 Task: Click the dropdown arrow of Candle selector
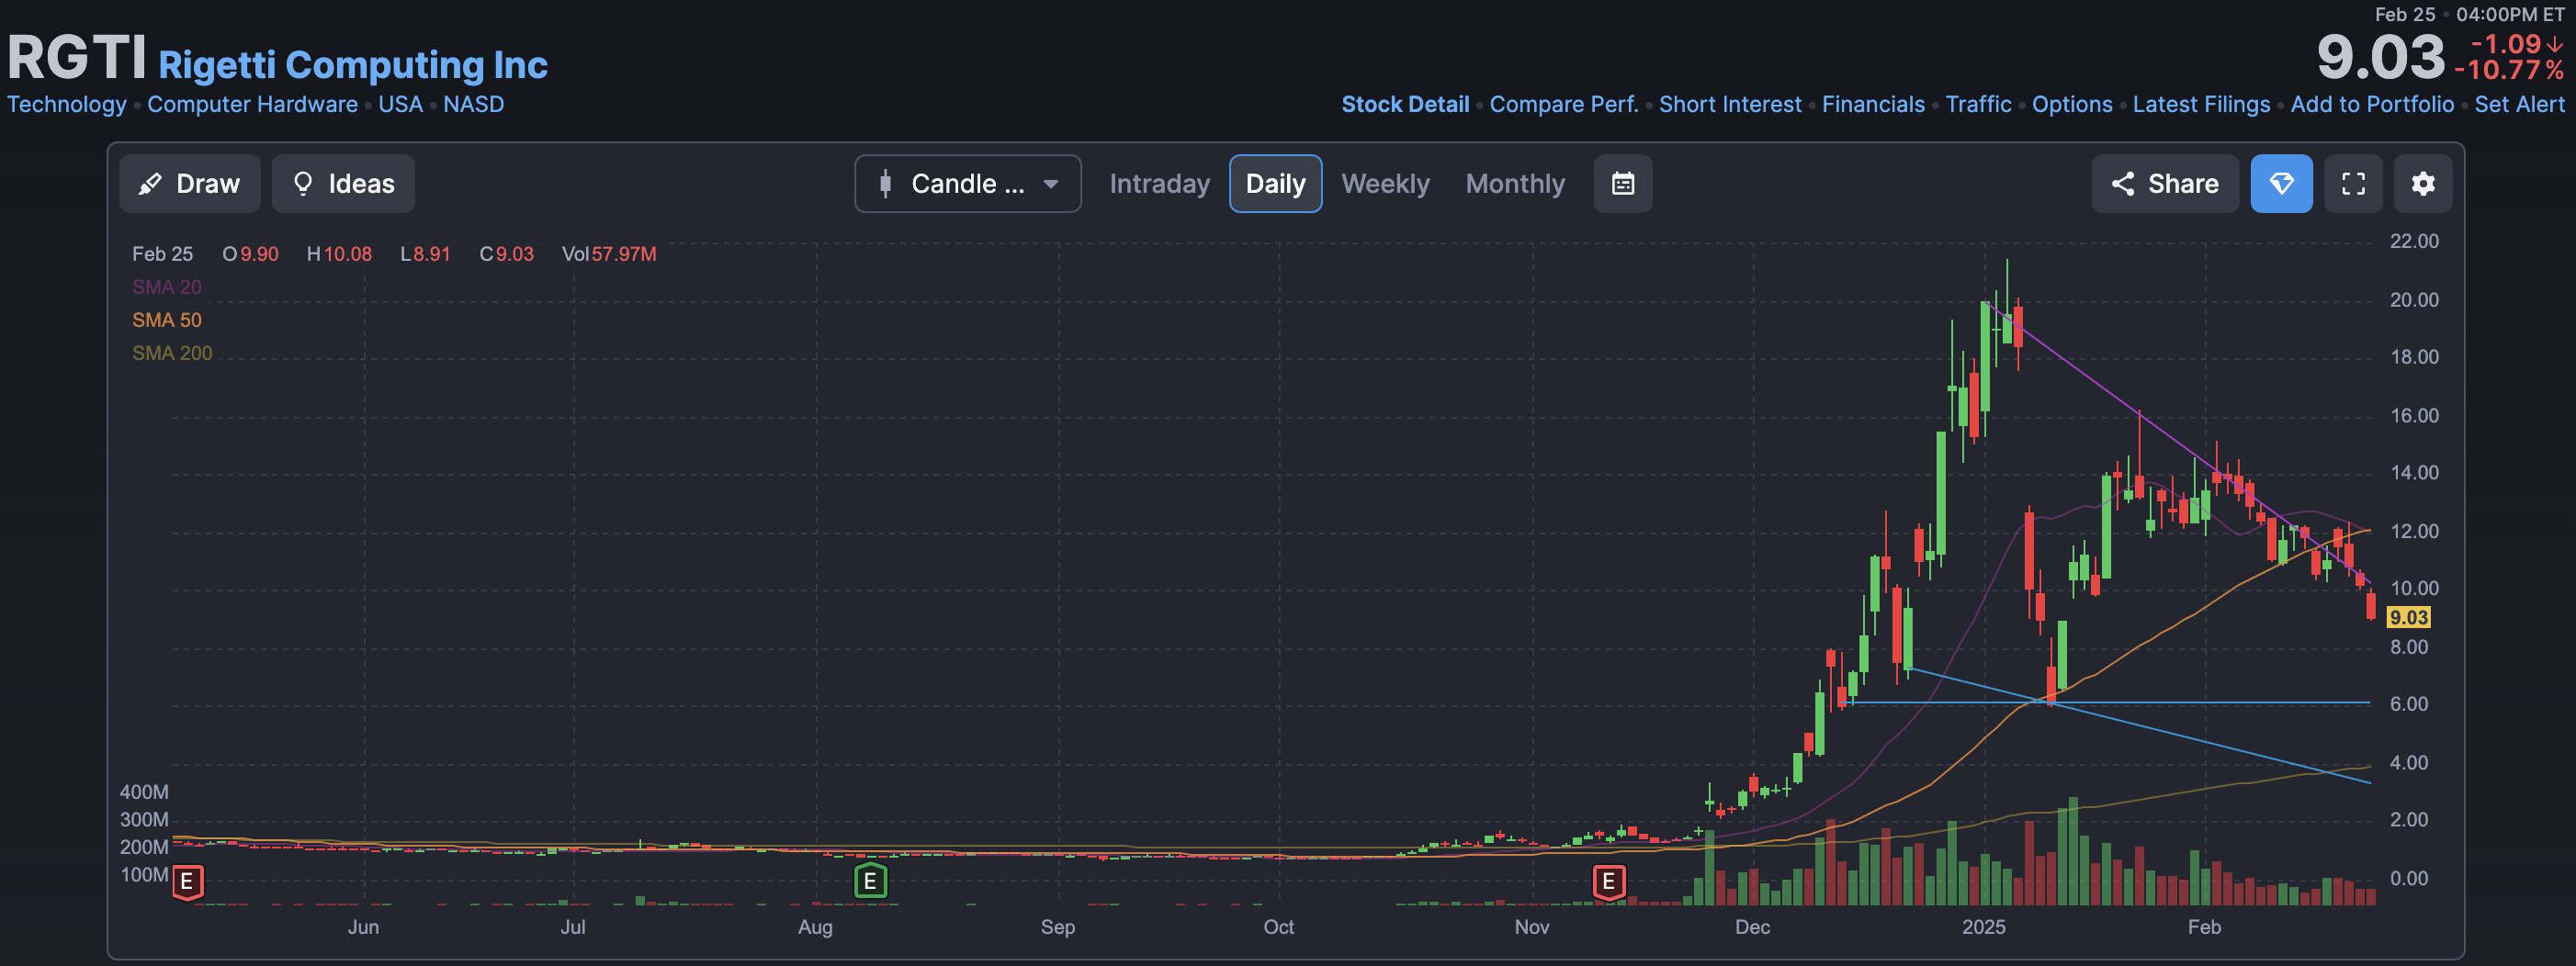(x=1051, y=184)
